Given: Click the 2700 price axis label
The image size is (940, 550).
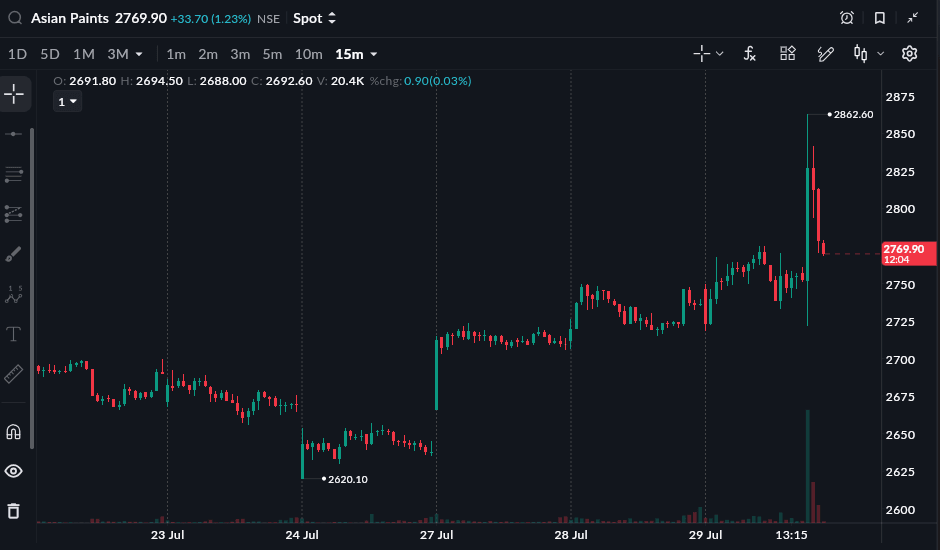Looking at the screenshot, I should [900, 360].
